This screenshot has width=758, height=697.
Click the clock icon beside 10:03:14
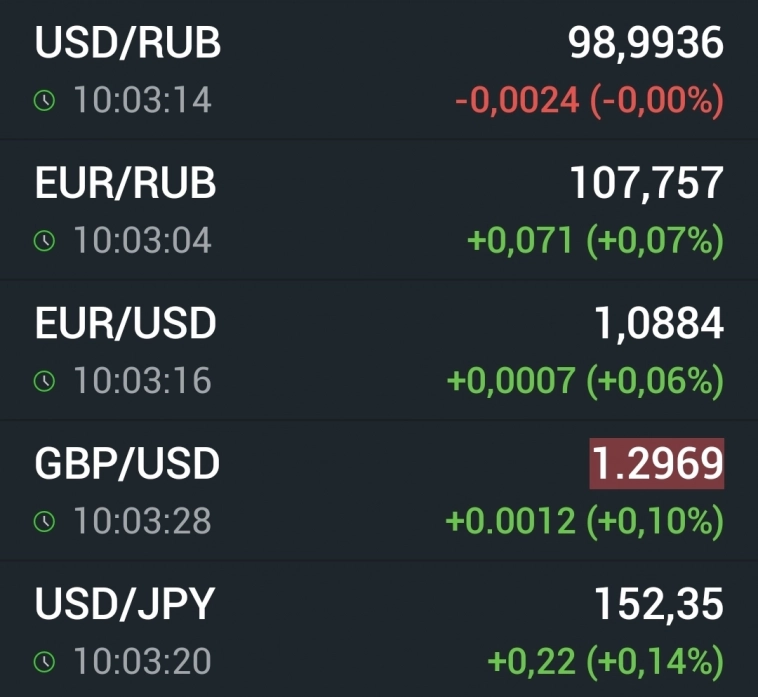pyautogui.click(x=44, y=101)
